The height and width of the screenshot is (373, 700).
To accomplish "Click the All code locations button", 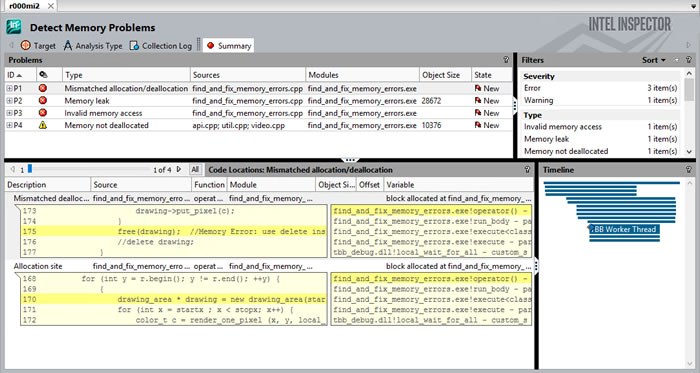I will (x=195, y=170).
